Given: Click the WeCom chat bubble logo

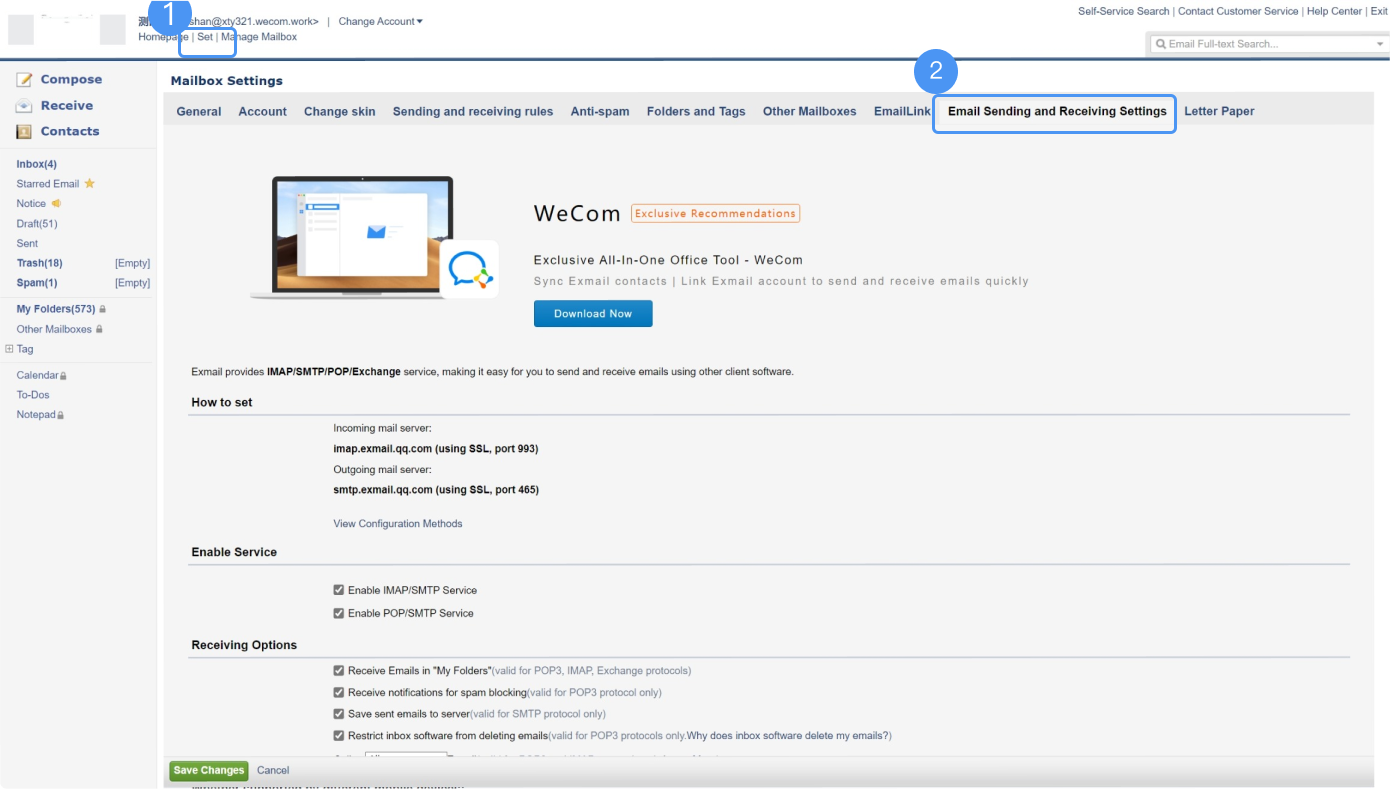Looking at the screenshot, I should 469,268.
